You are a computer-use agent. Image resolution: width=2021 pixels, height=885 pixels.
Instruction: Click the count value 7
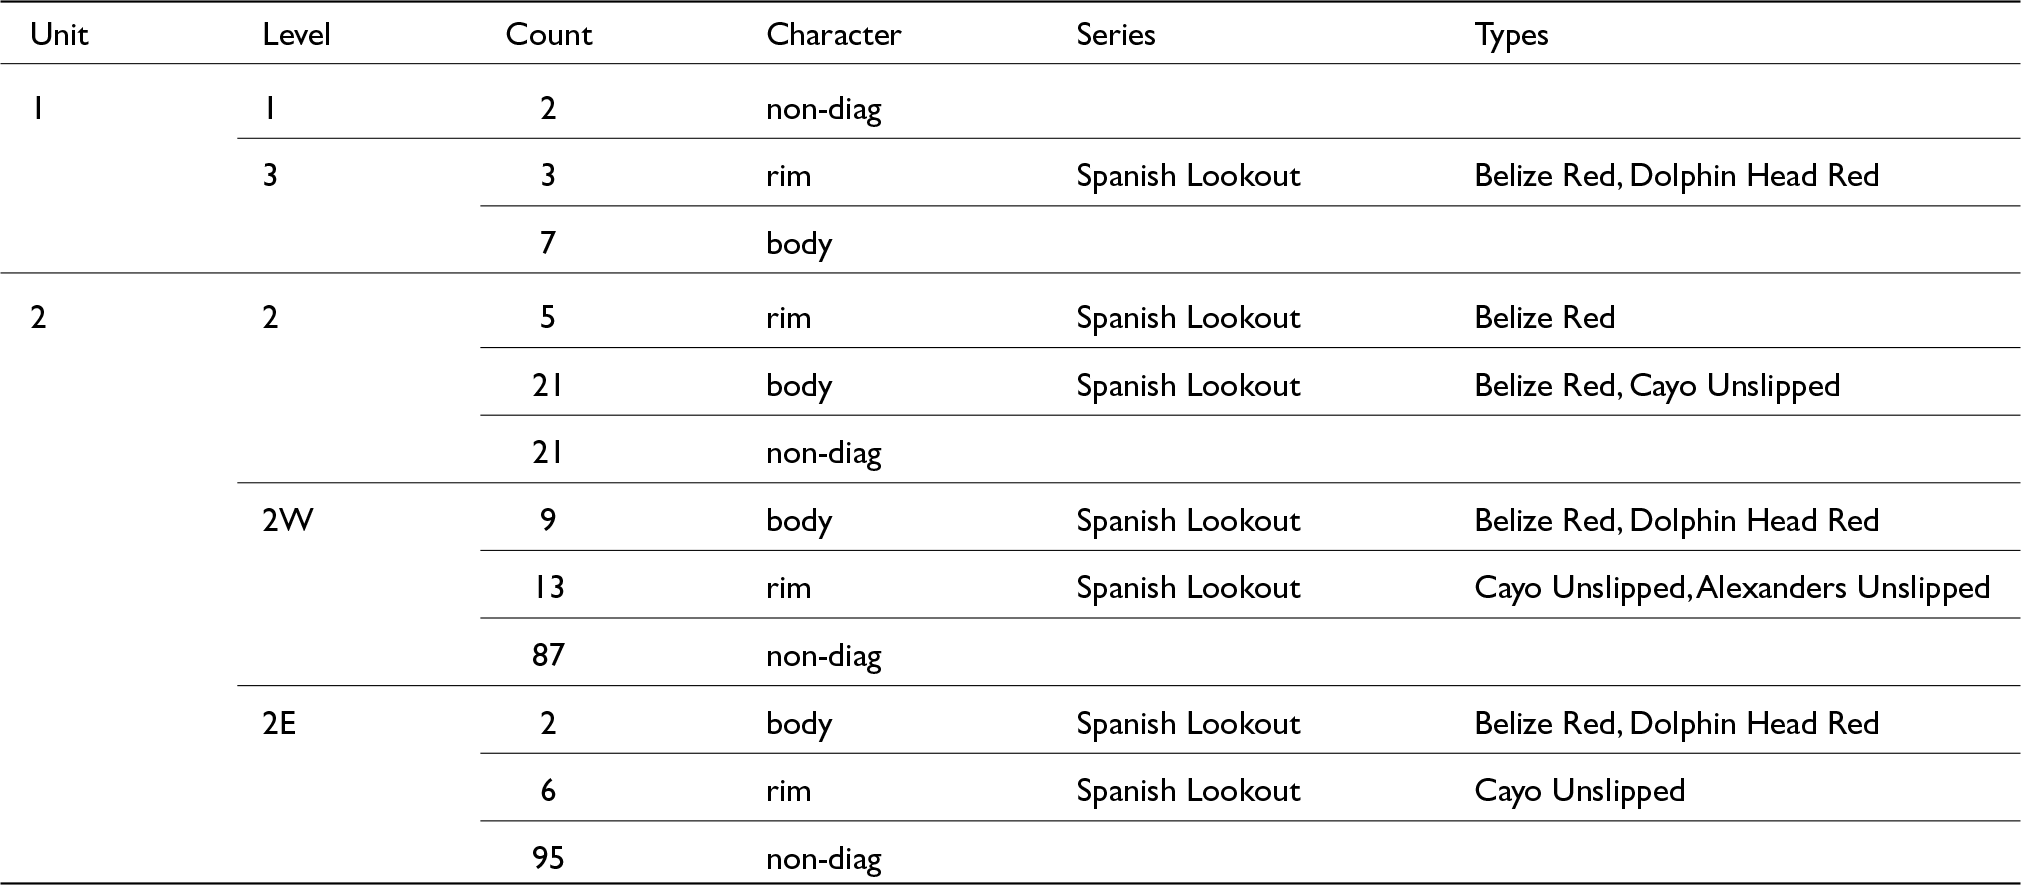coord(548,243)
